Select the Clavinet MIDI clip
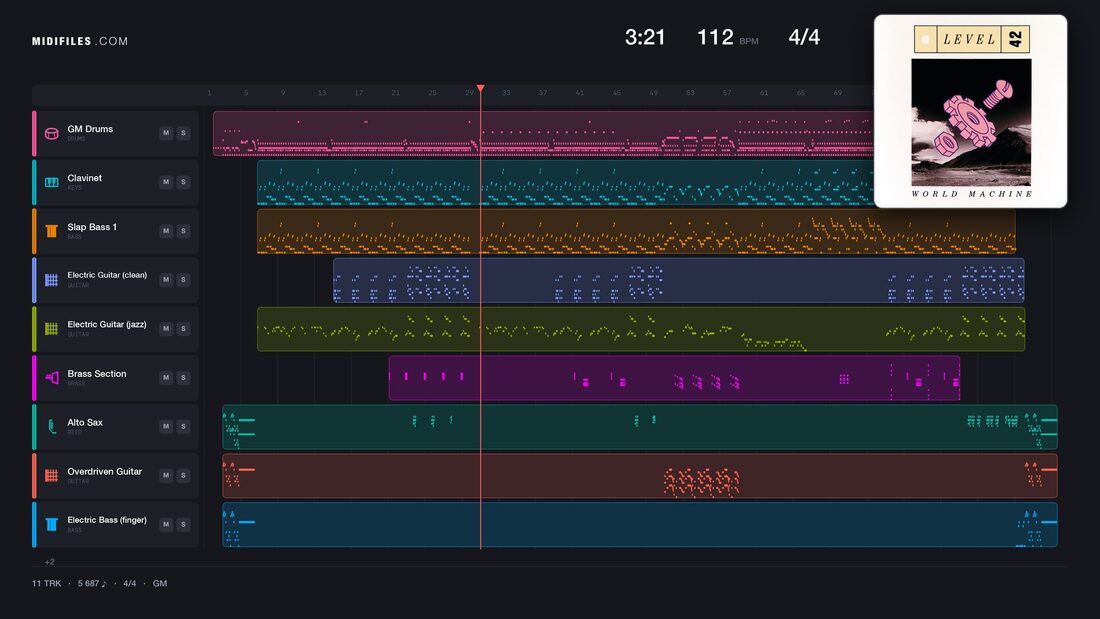Viewport: 1100px width, 619px height. tap(565, 182)
